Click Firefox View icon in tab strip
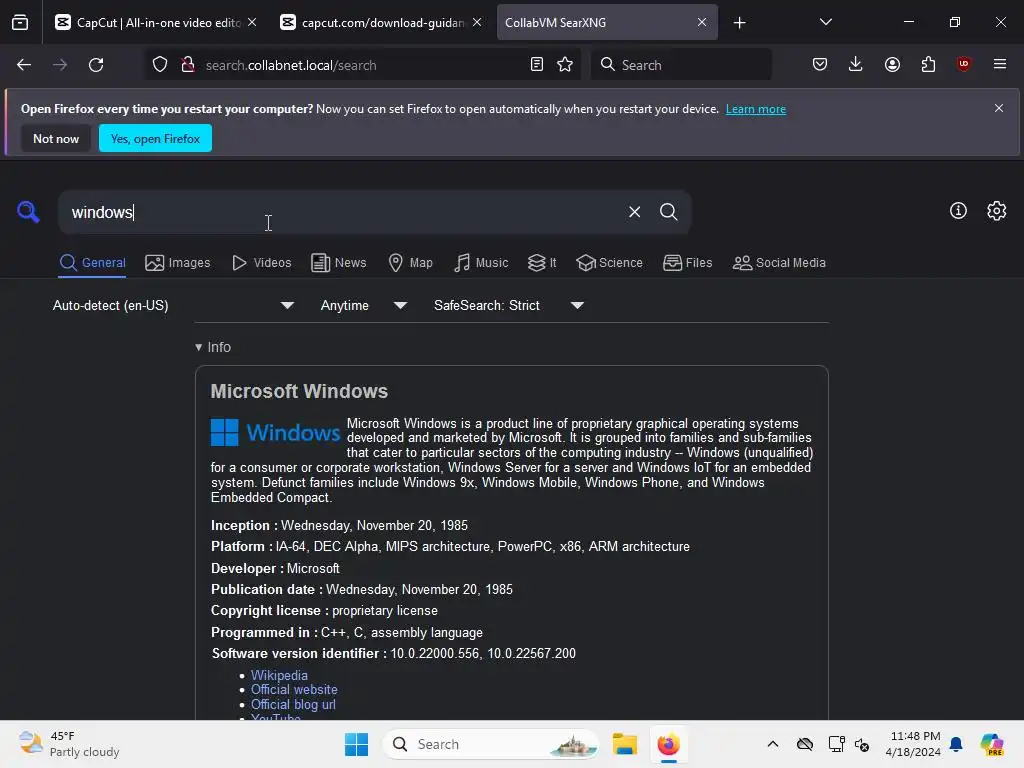This screenshot has width=1024, height=768. (x=20, y=23)
